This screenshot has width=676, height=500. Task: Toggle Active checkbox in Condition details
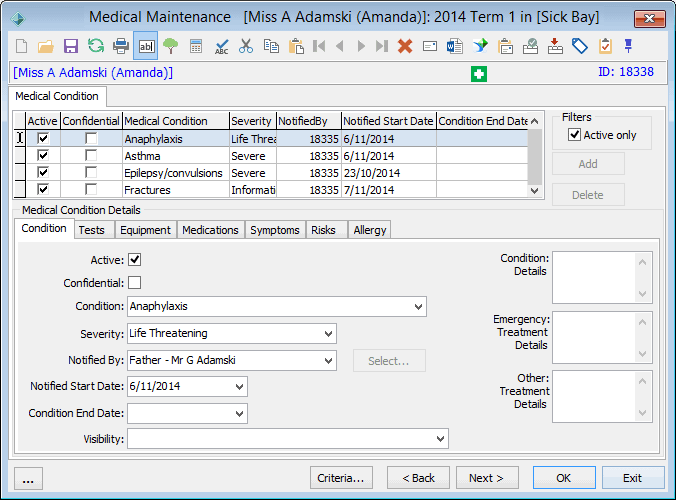(135, 260)
